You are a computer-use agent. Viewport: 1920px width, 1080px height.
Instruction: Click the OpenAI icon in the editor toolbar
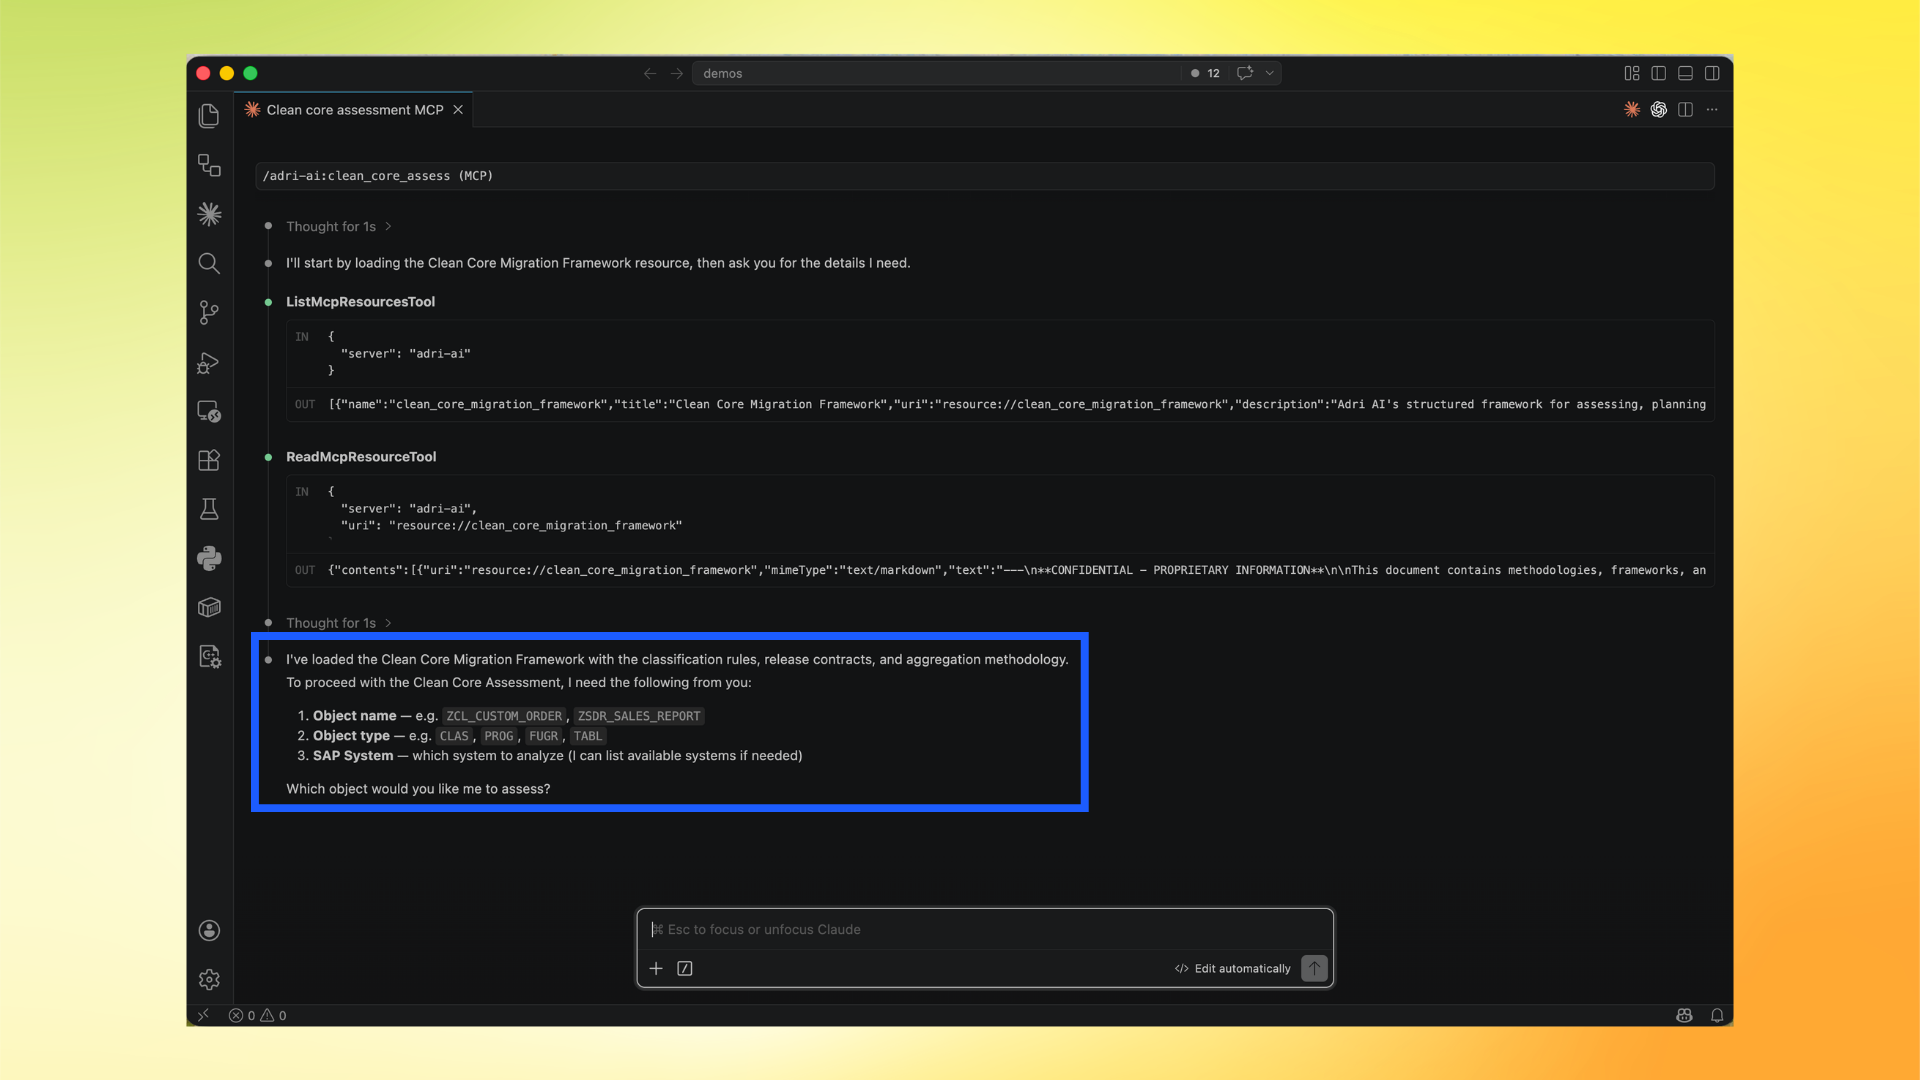(x=1659, y=109)
